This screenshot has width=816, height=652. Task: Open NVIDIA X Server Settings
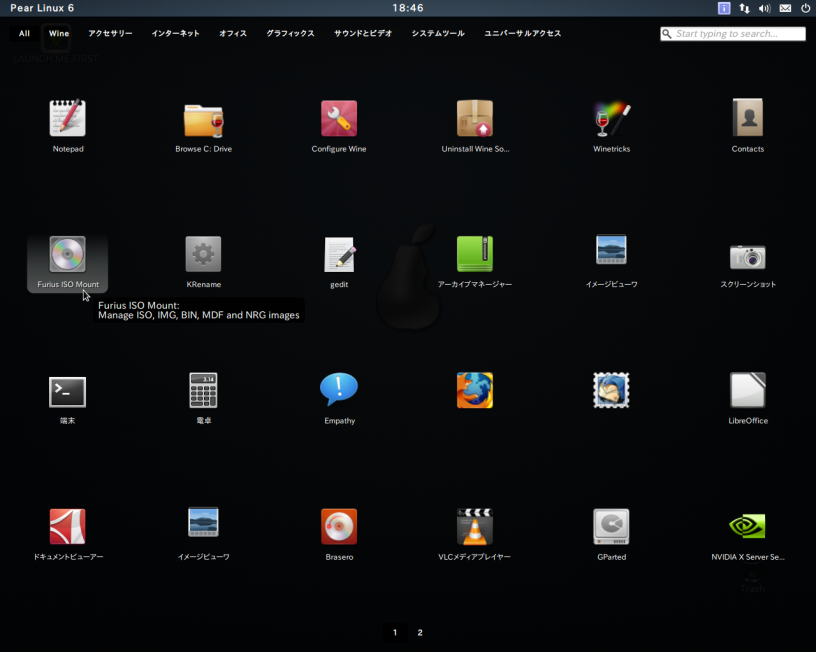(748, 526)
